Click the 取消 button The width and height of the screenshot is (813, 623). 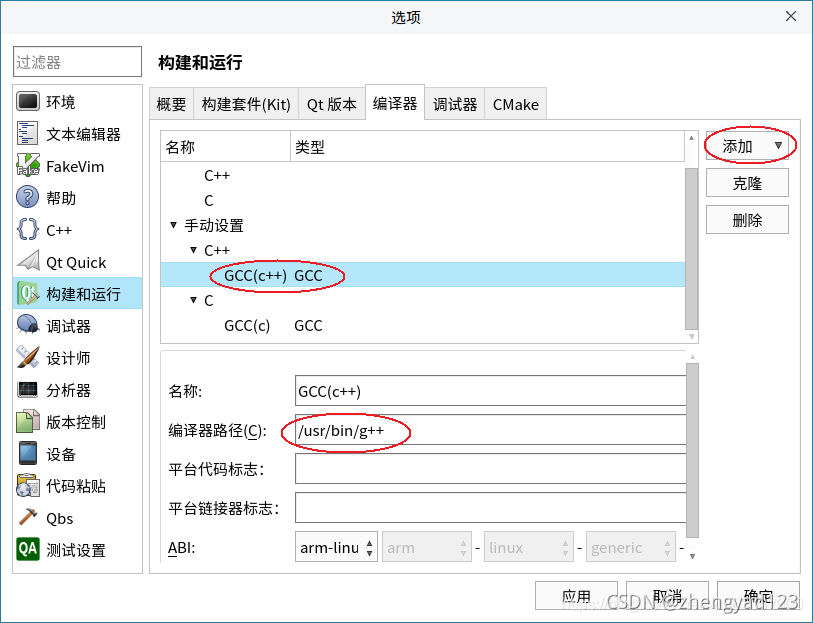[667, 596]
